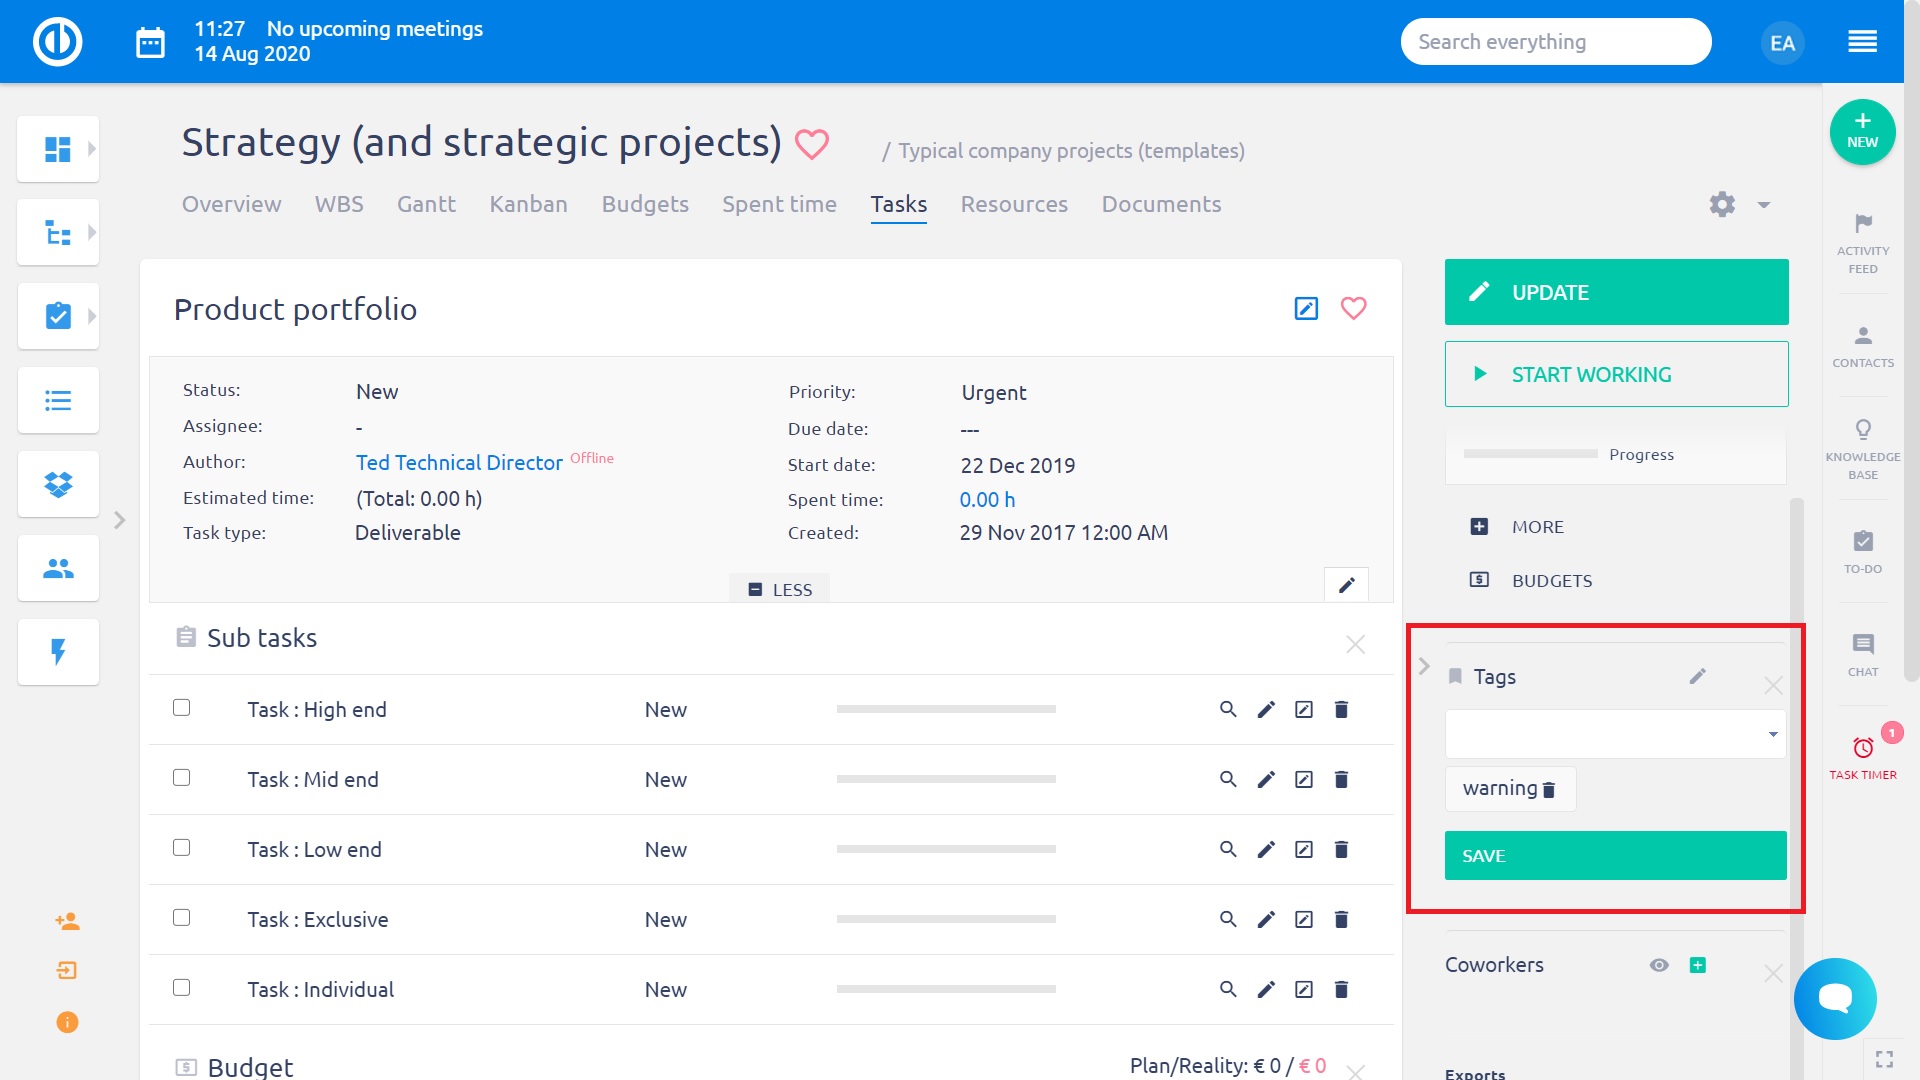Open the dashboard sidebar icon
The width and height of the screenshot is (1920, 1080).
[58, 149]
